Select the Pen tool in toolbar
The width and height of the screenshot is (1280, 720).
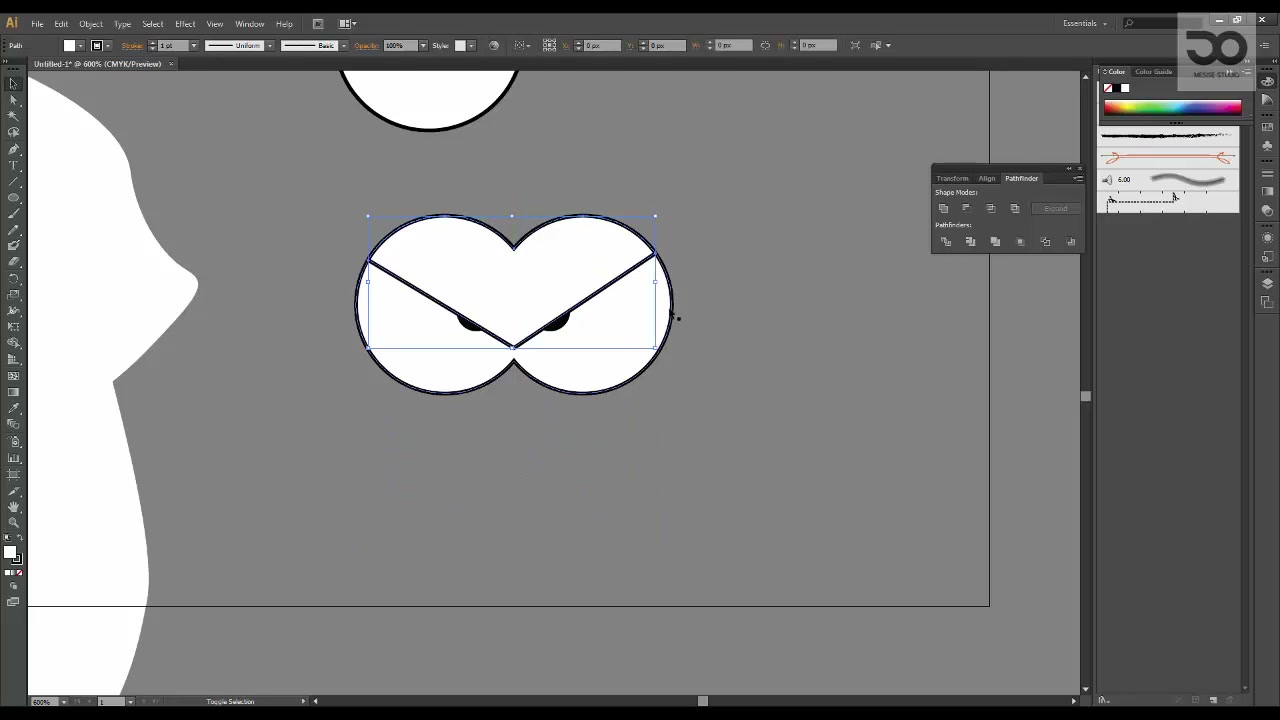click(x=13, y=148)
